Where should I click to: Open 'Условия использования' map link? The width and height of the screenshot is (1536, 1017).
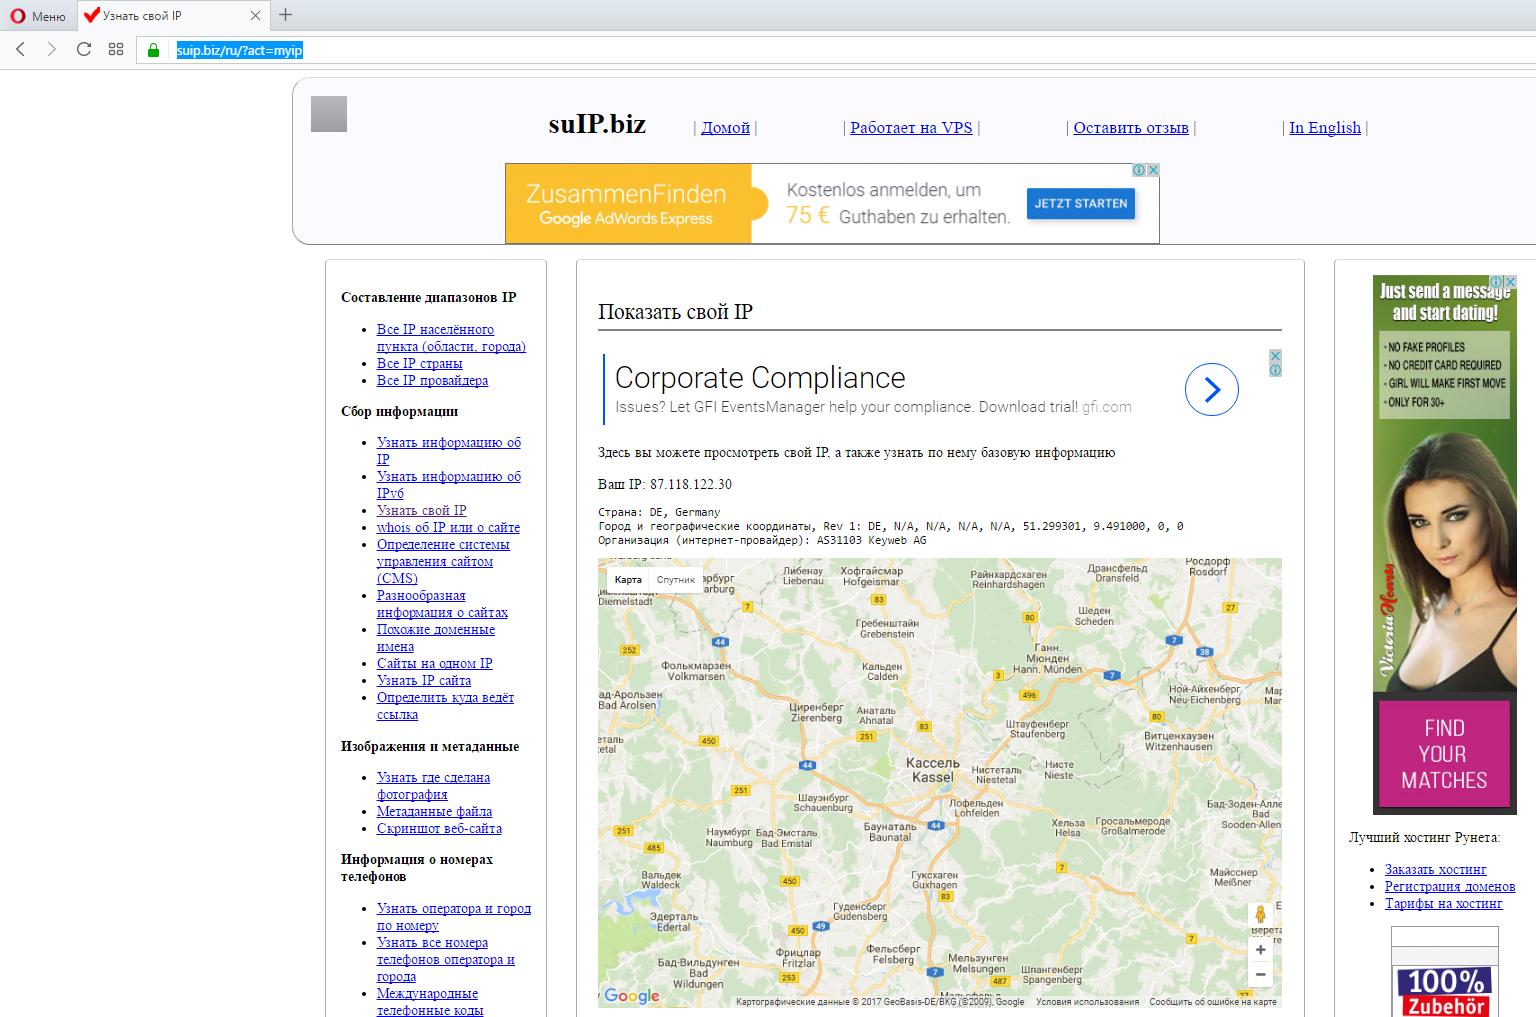pyautogui.click(x=1087, y=1001)
